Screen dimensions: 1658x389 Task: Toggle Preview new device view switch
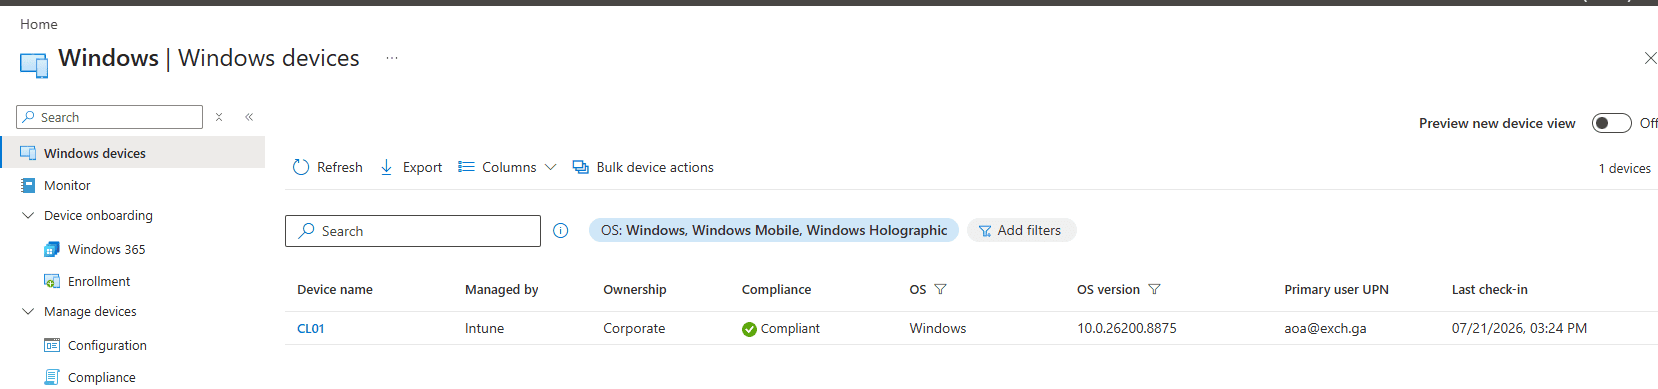1611,123
